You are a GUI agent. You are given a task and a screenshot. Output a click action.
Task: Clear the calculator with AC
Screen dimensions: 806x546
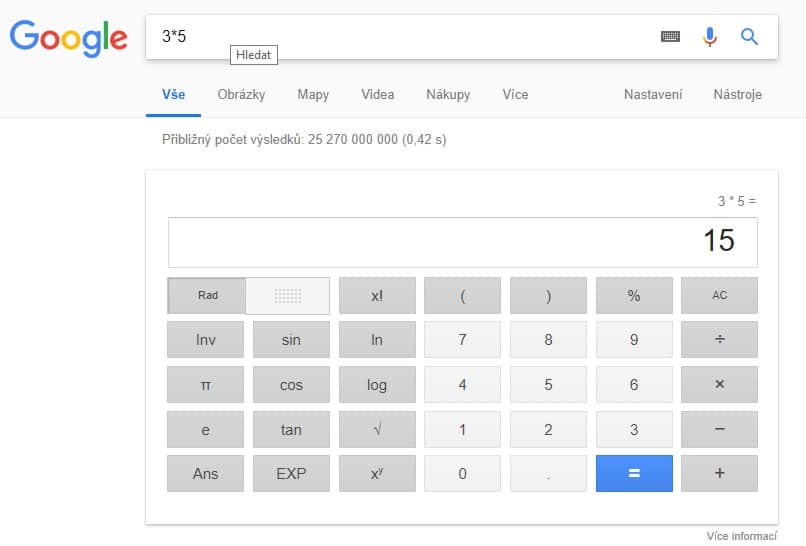(719, 296)
